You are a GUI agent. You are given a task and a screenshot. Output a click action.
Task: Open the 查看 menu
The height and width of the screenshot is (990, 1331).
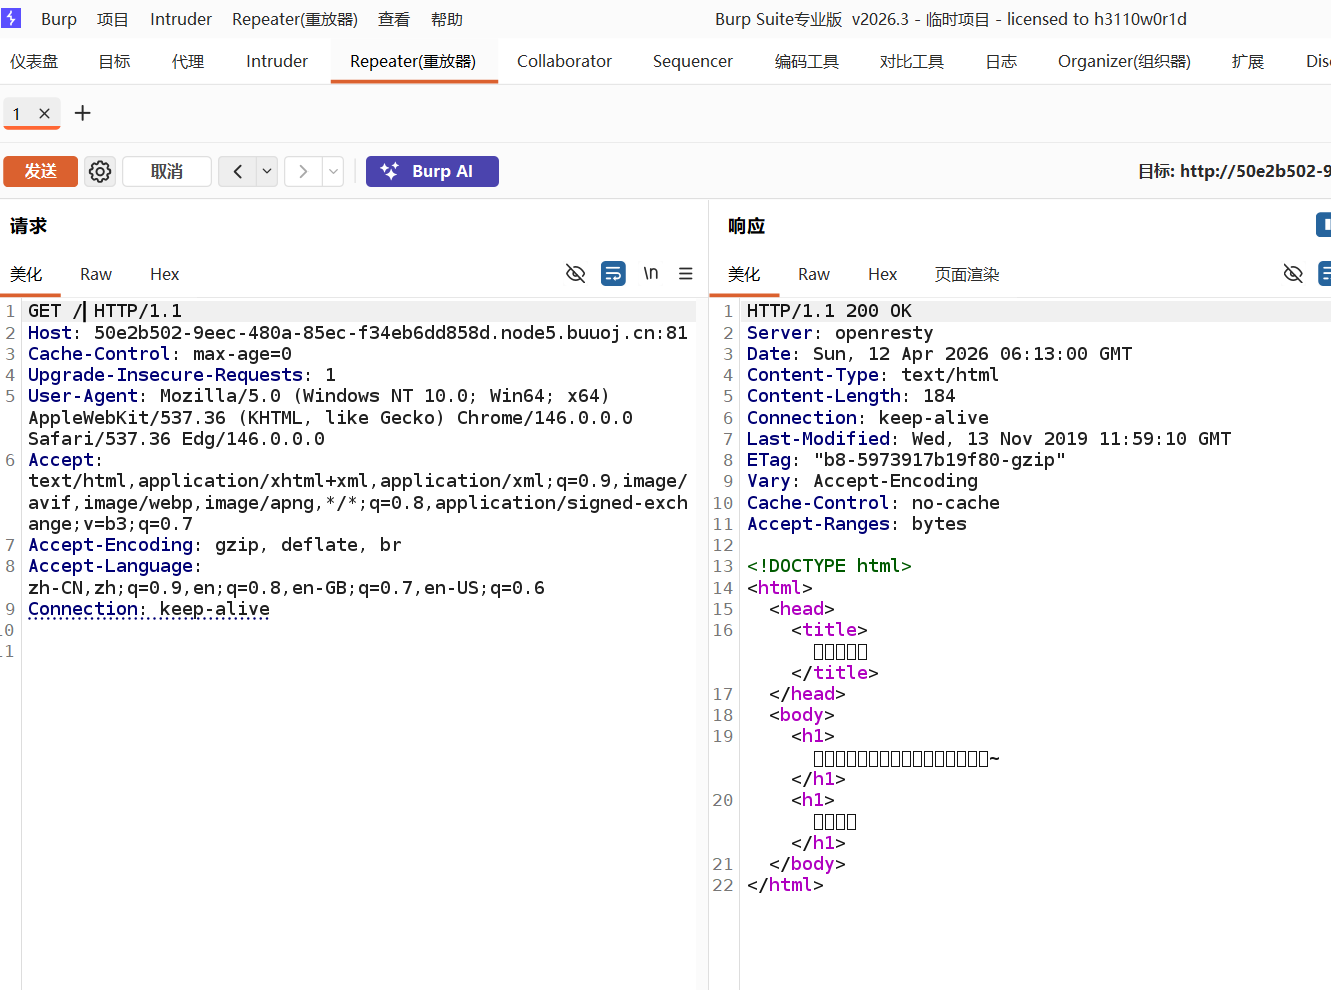tap(394, 19)
